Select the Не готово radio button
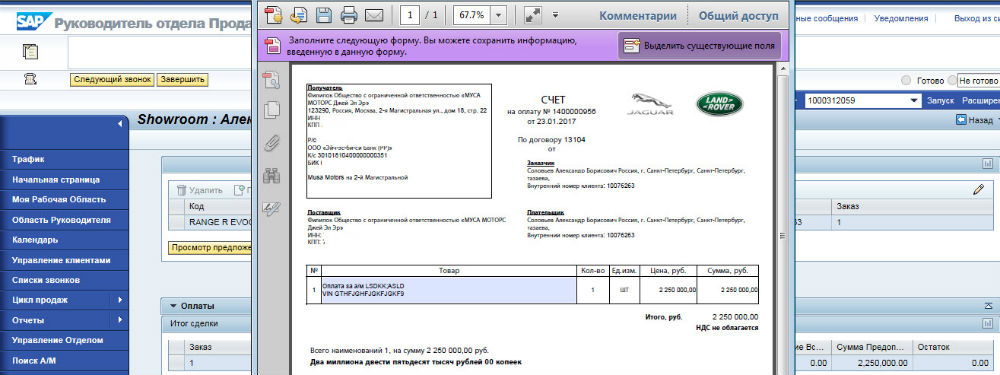 pos(953,81)
